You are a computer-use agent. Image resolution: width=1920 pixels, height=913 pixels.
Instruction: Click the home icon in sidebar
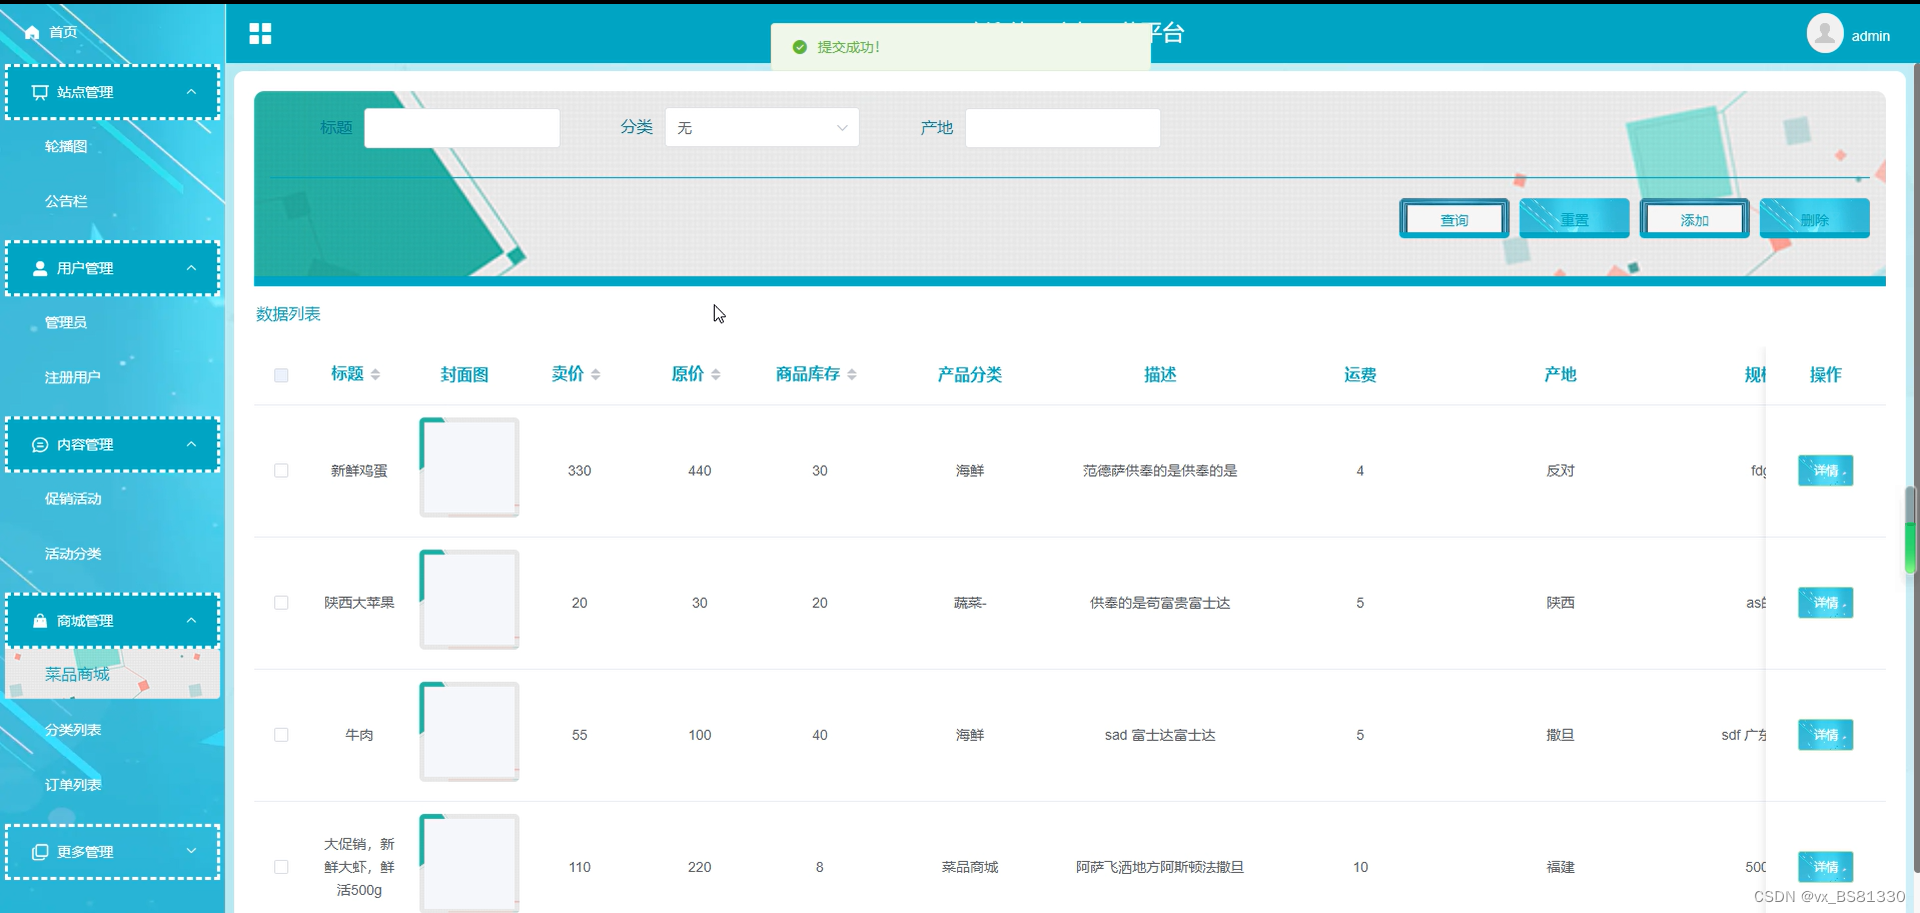click(x=32, y=32)
